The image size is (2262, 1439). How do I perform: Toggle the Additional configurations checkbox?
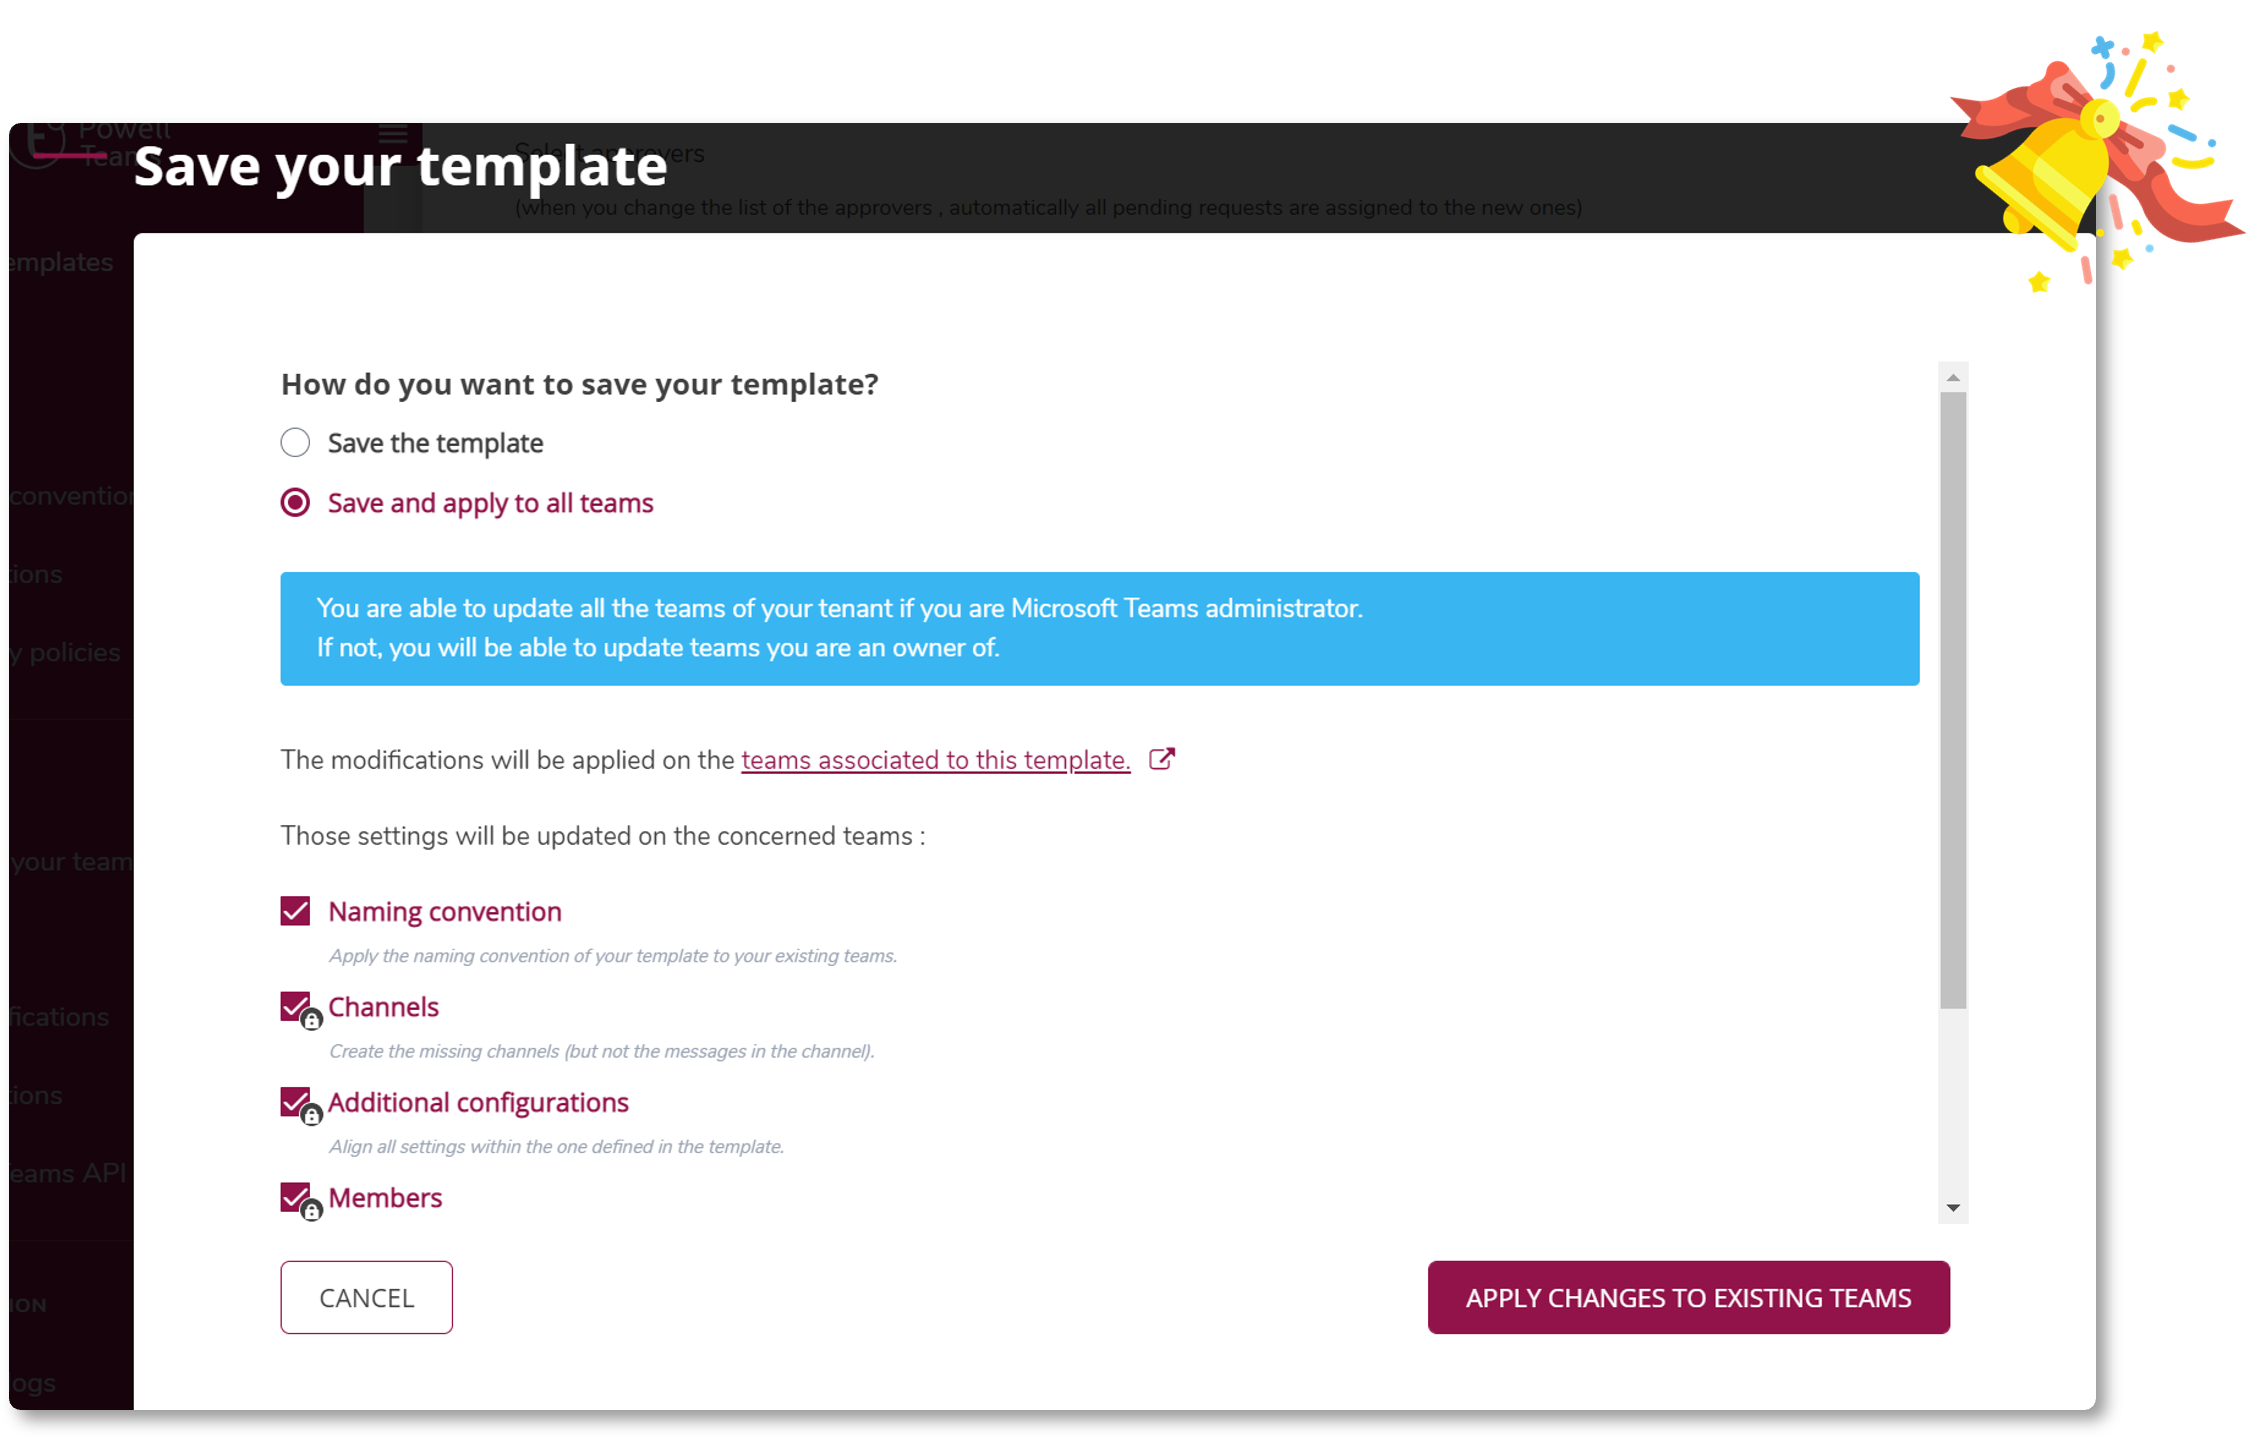coord(295,1101)
